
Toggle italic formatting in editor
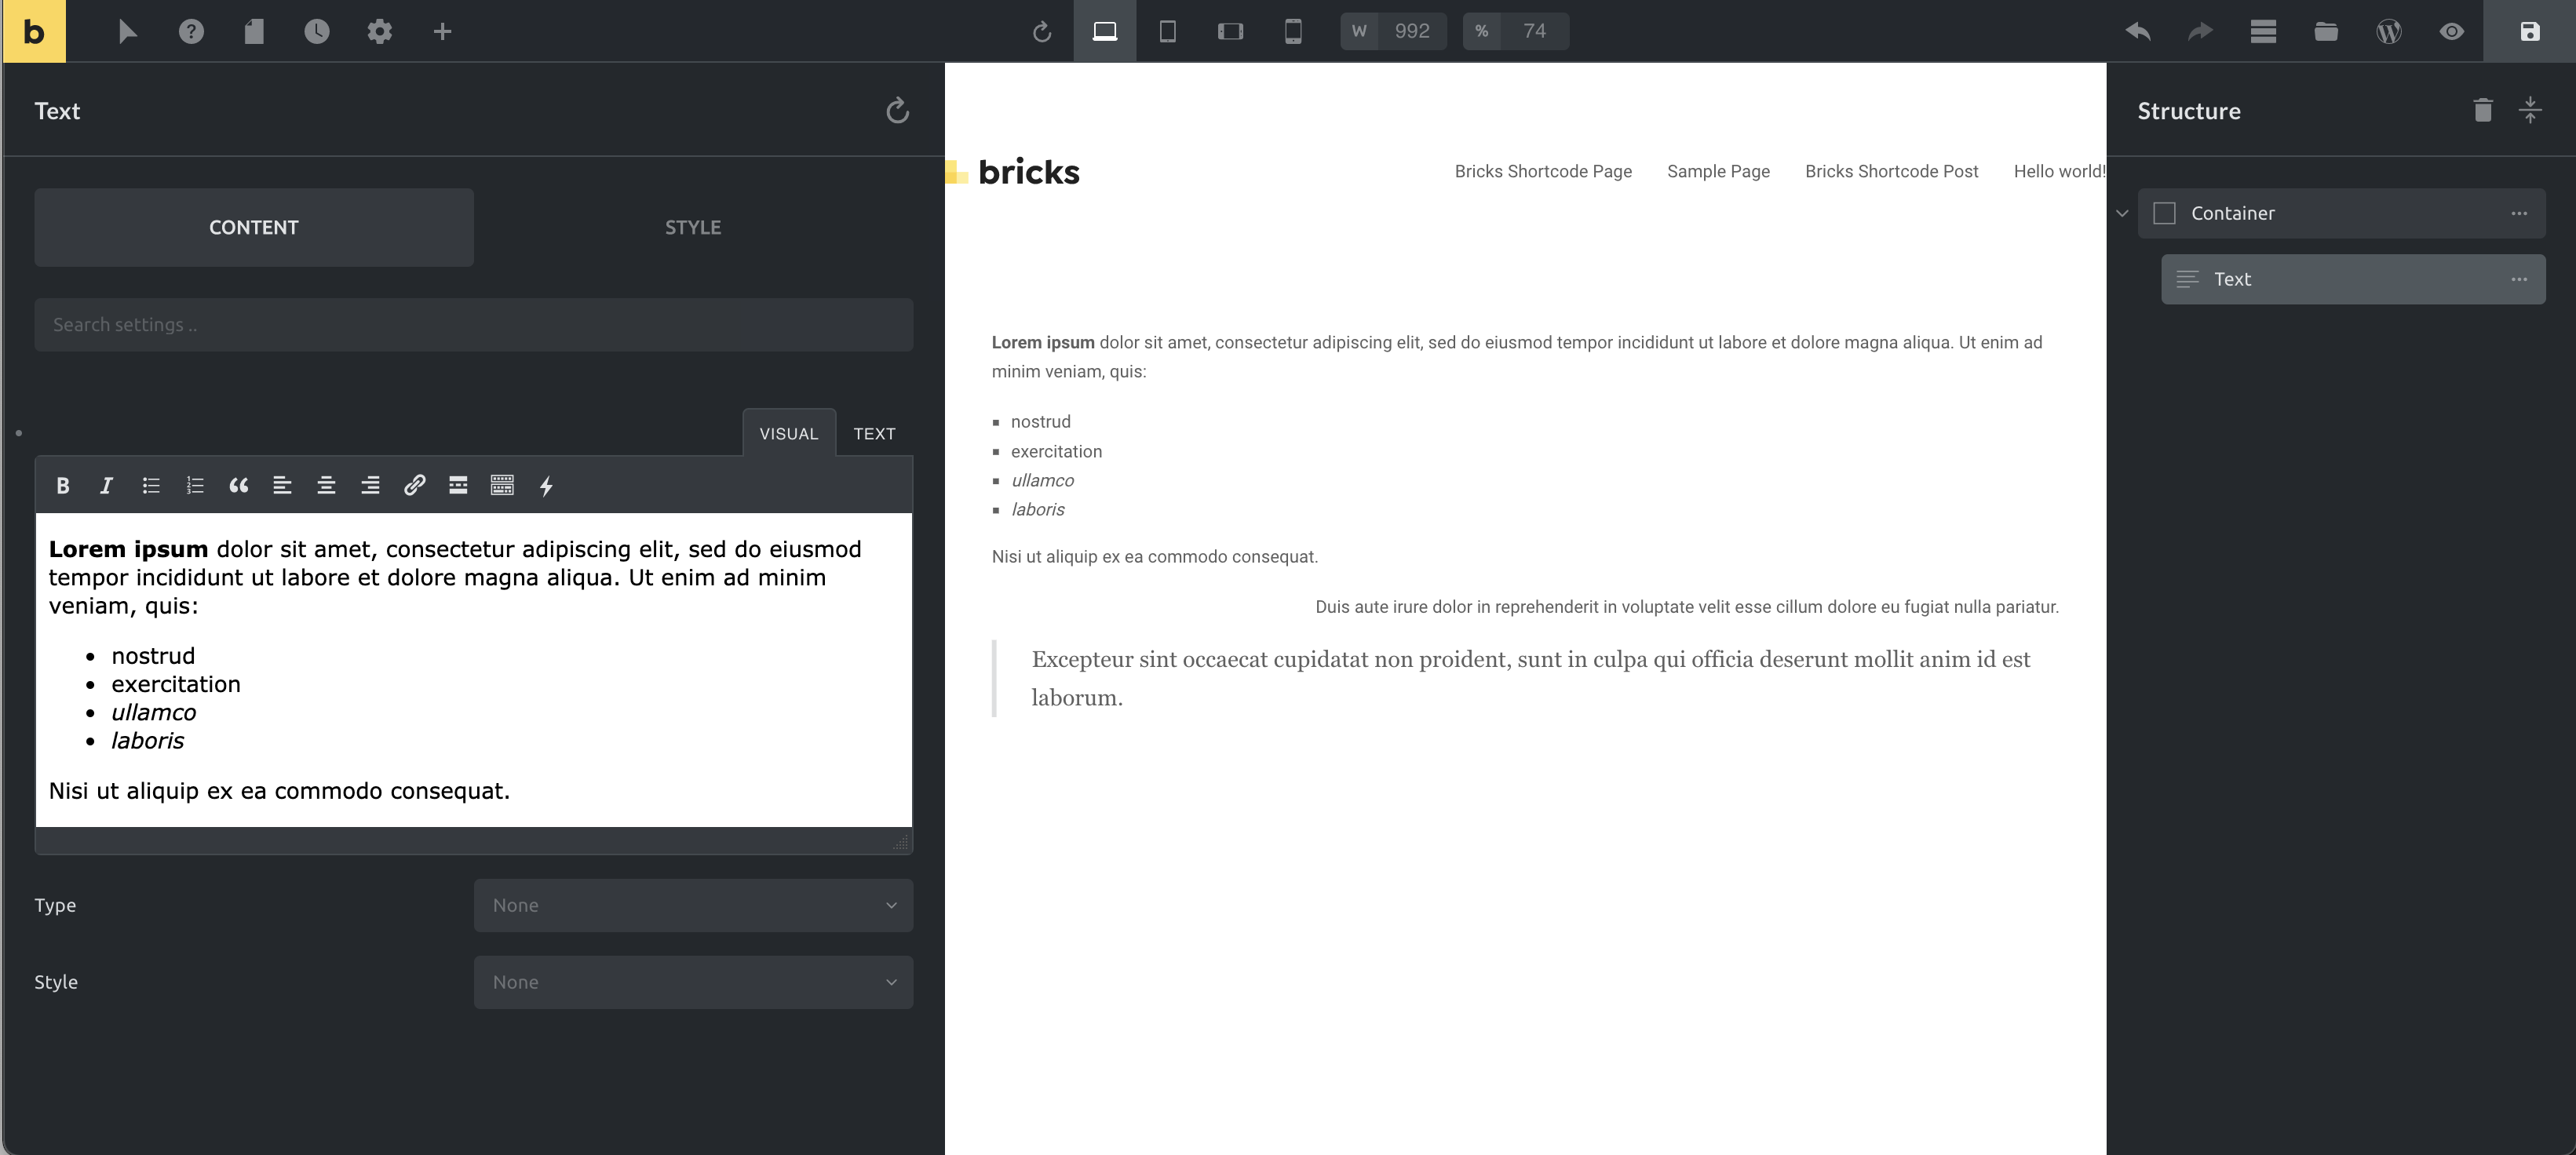(106, 485)
